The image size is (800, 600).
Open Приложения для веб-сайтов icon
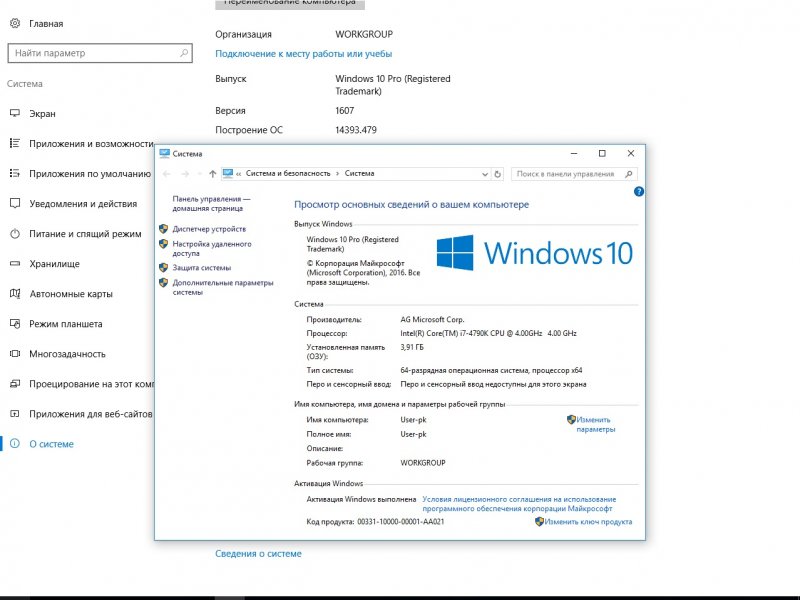pos(15,414)
